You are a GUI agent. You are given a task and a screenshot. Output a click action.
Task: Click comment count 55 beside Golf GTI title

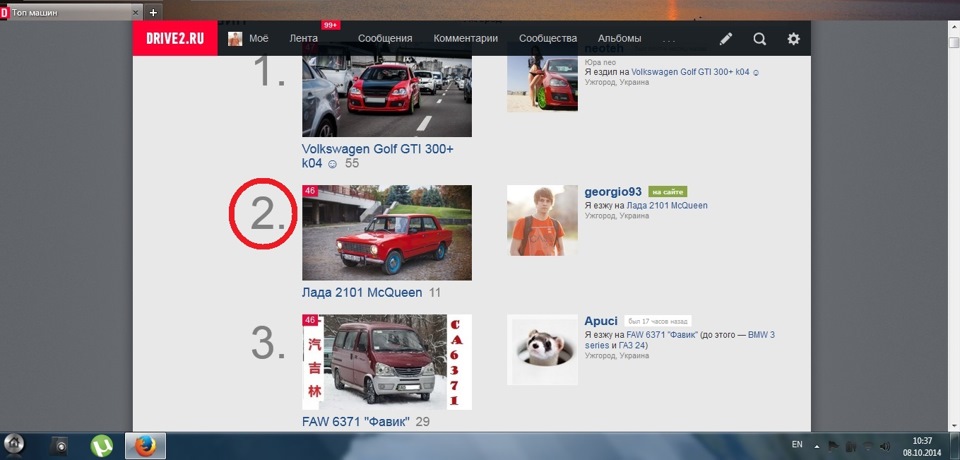(x=352, y=164)
